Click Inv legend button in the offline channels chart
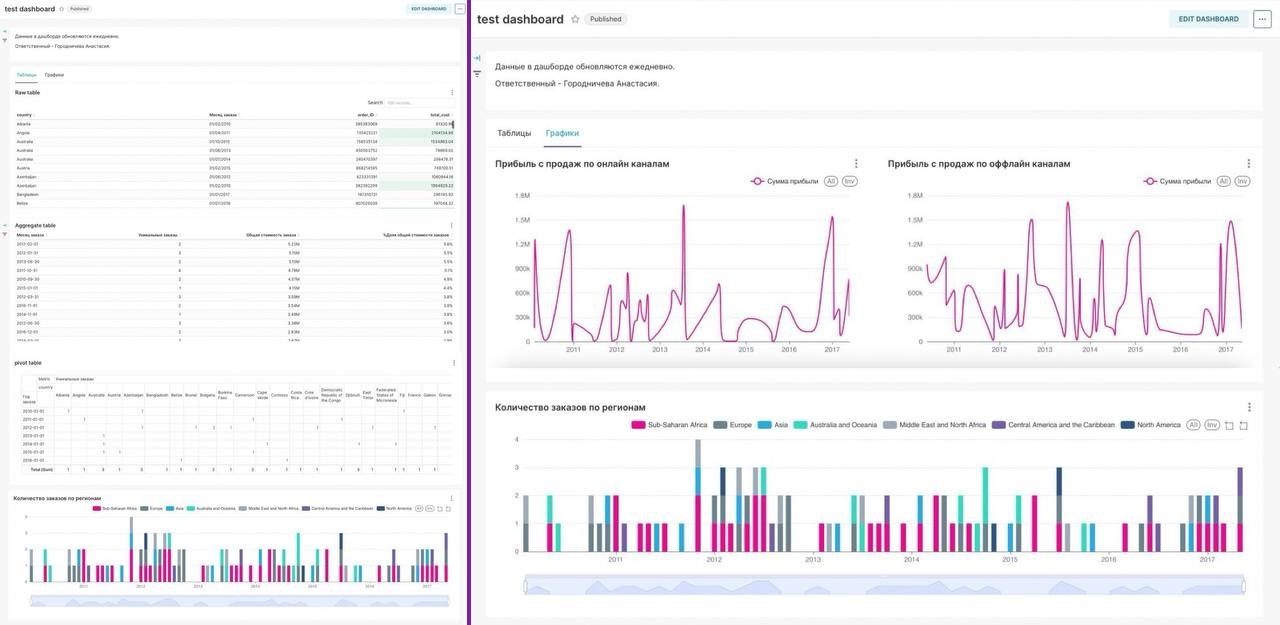1280x625 pixels. (1242, 181)
